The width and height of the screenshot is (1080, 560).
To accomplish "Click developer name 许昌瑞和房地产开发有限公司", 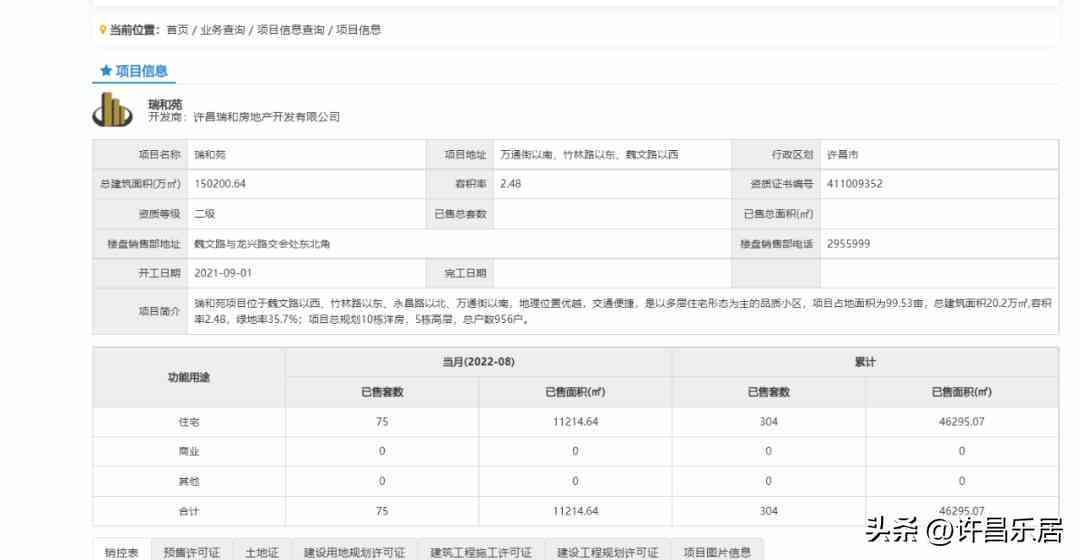I will coord(266,117).
